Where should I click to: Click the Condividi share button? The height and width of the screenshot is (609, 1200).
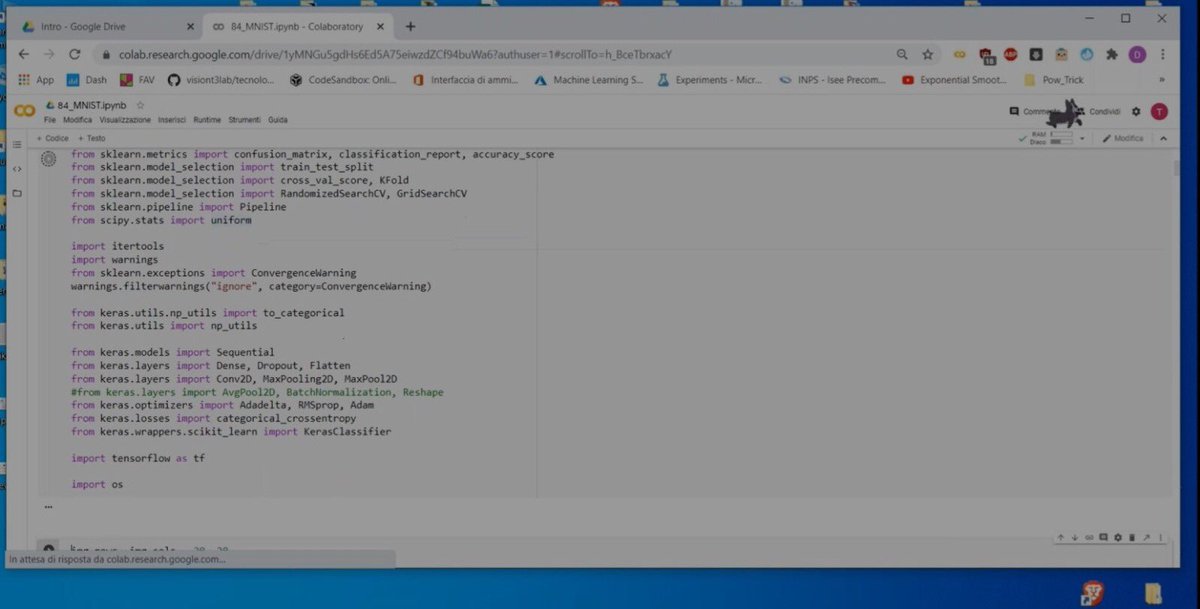pos(1099,112)
